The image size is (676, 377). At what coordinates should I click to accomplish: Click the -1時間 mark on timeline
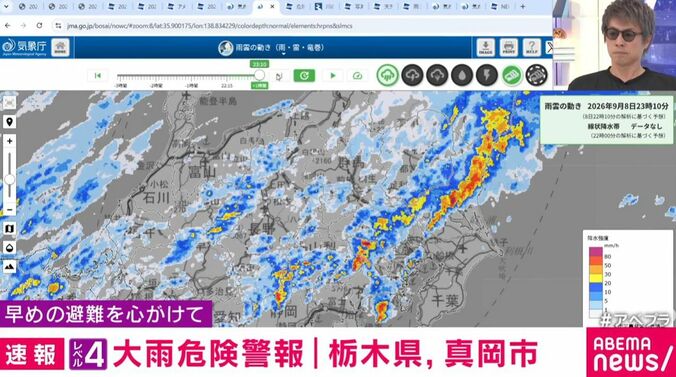(x=192, y=86)
